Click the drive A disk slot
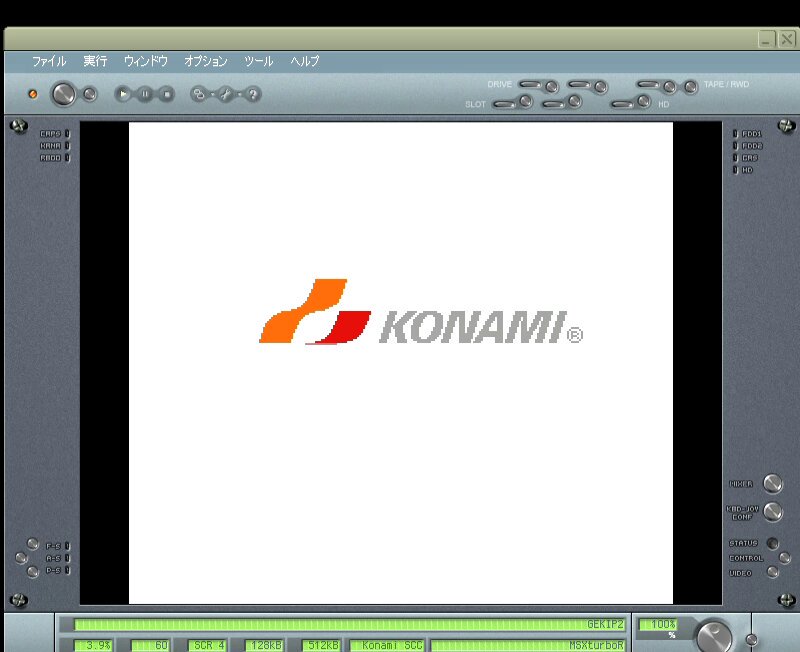 (x=531, y=84)
